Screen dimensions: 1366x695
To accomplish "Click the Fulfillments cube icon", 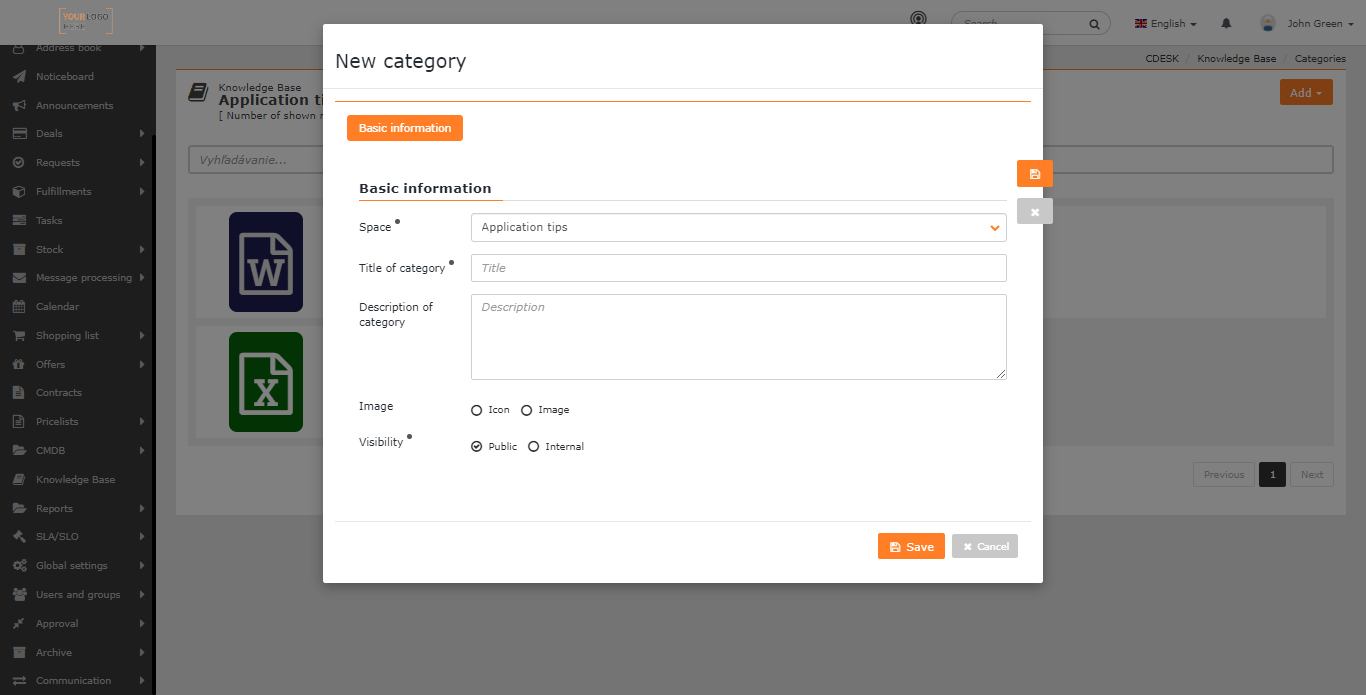I will [18, 191].
